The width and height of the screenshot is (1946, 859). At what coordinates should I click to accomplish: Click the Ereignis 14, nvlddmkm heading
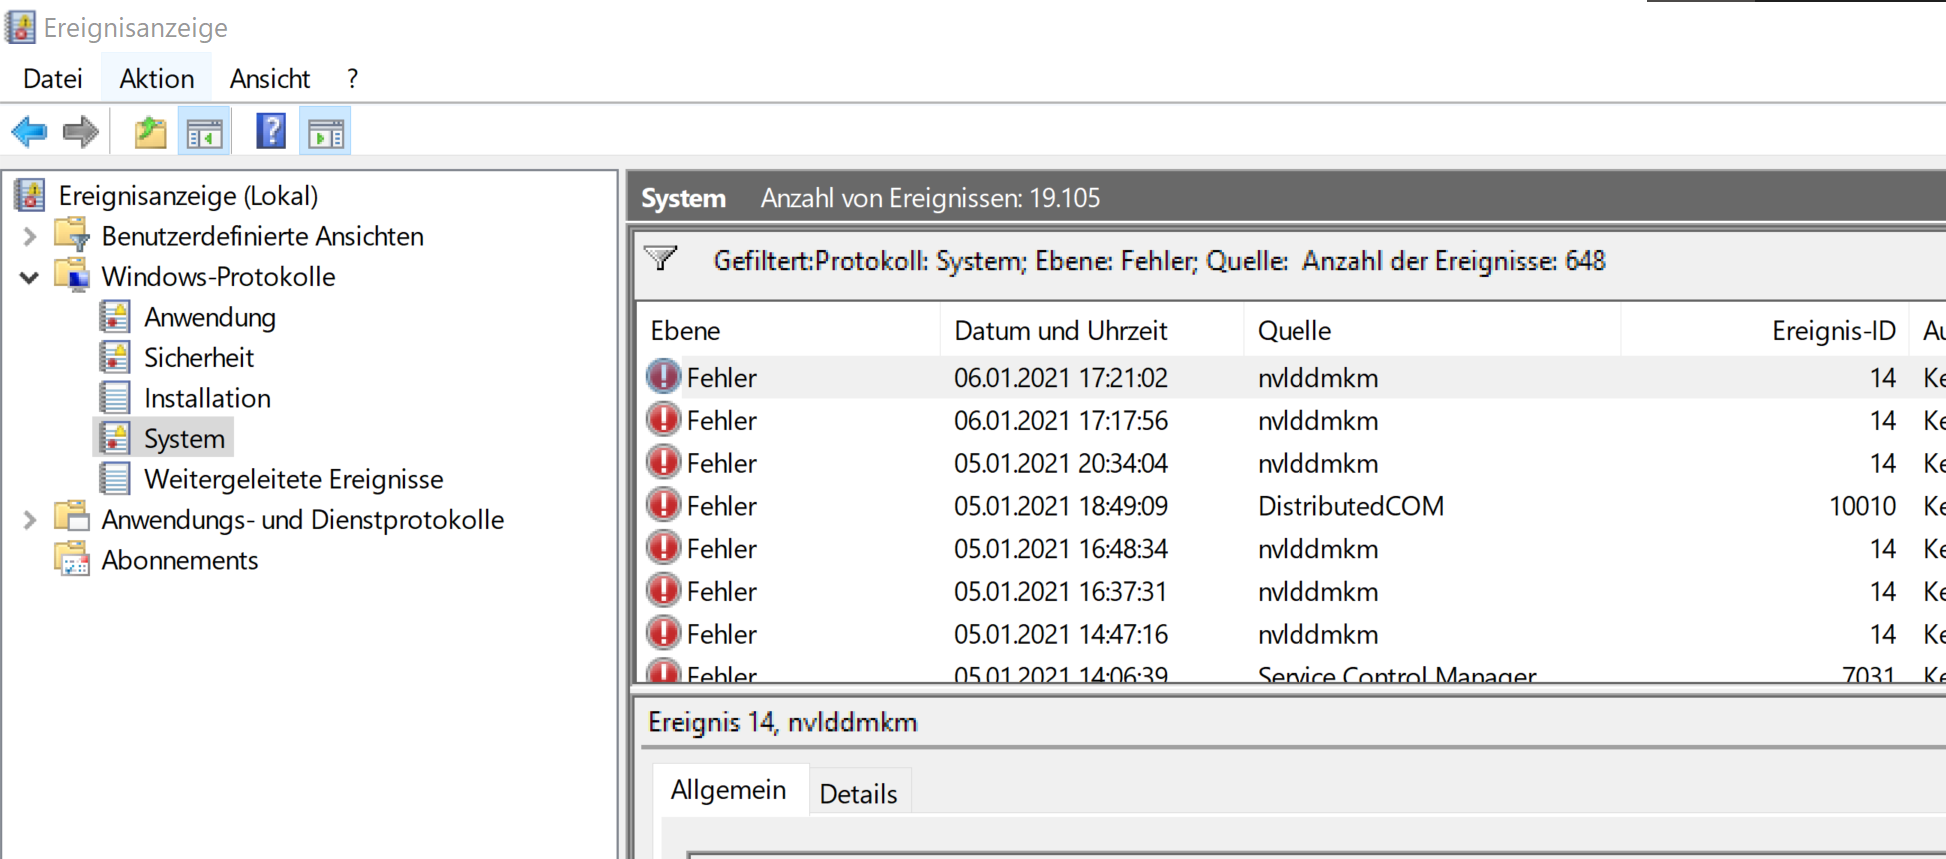click(x=782, y=722)
